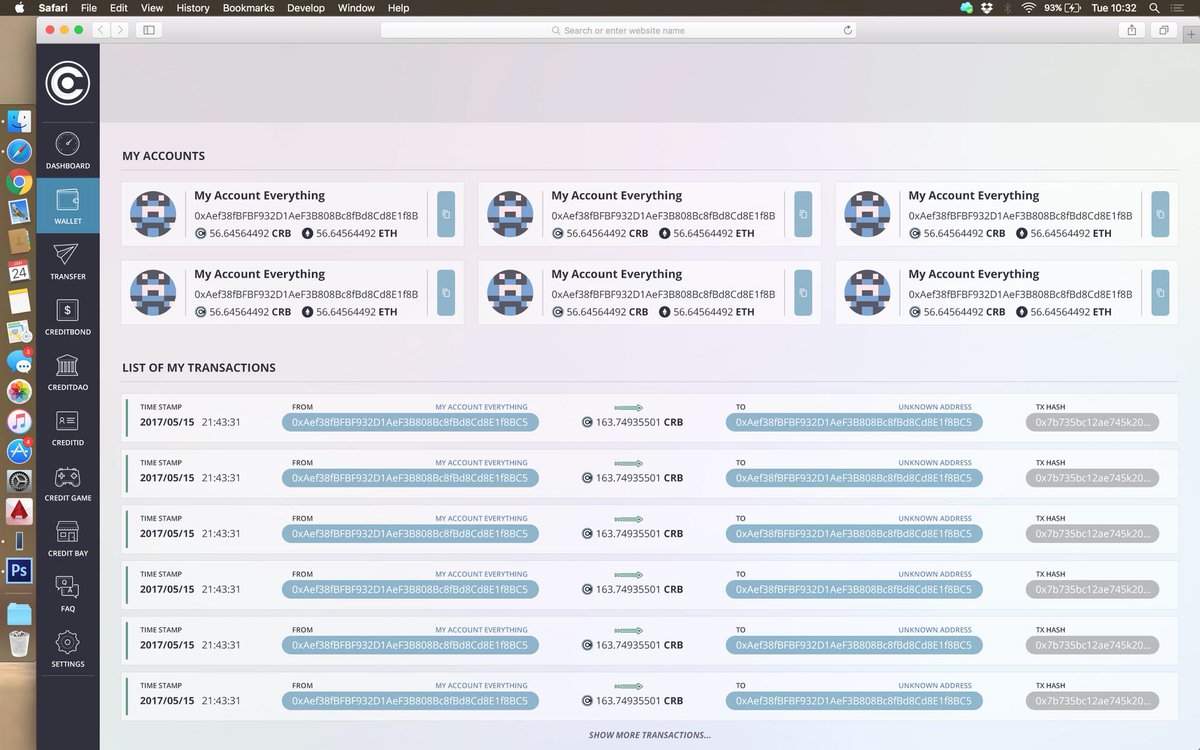
Task: Open the View menu
Action: coord(152,8)
